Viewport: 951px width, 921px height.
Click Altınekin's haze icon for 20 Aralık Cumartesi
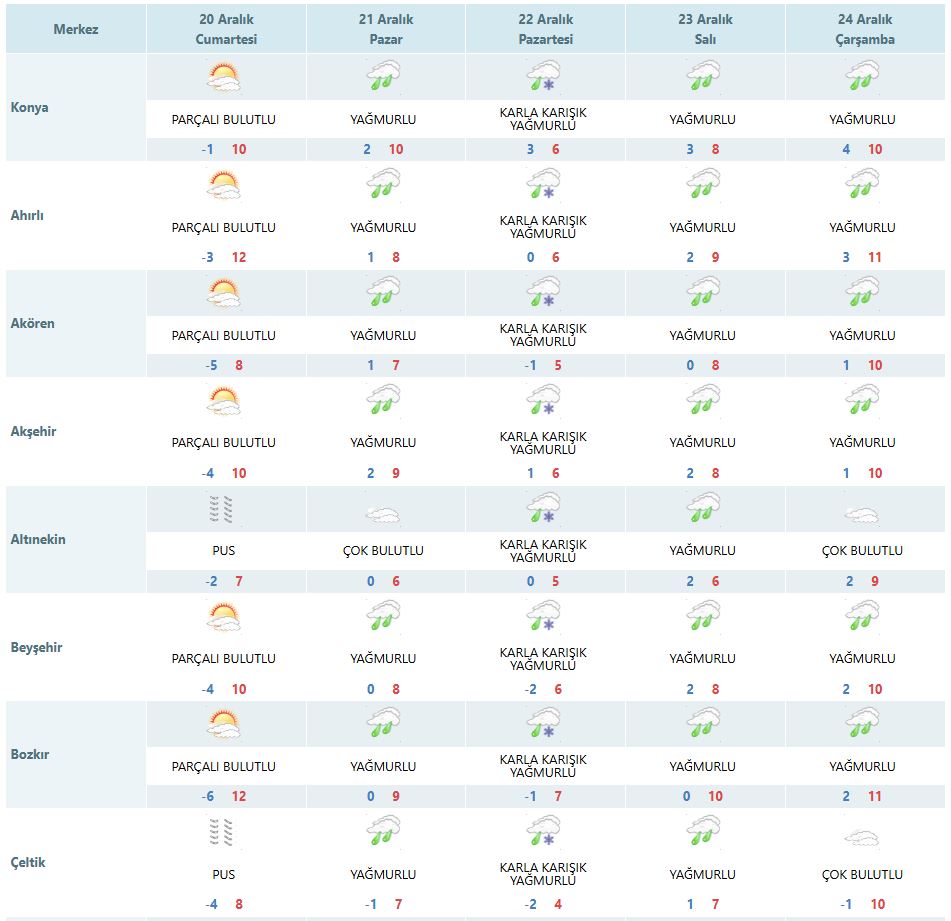pos(224,509)
